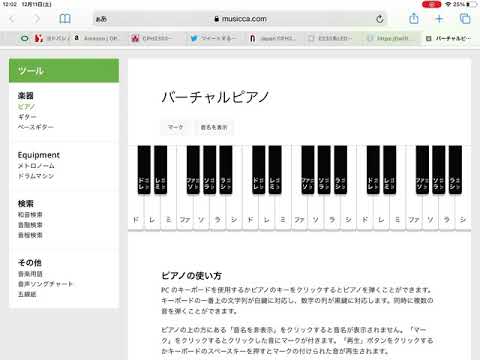Open the ベースギター instrument link

[35, 127]
